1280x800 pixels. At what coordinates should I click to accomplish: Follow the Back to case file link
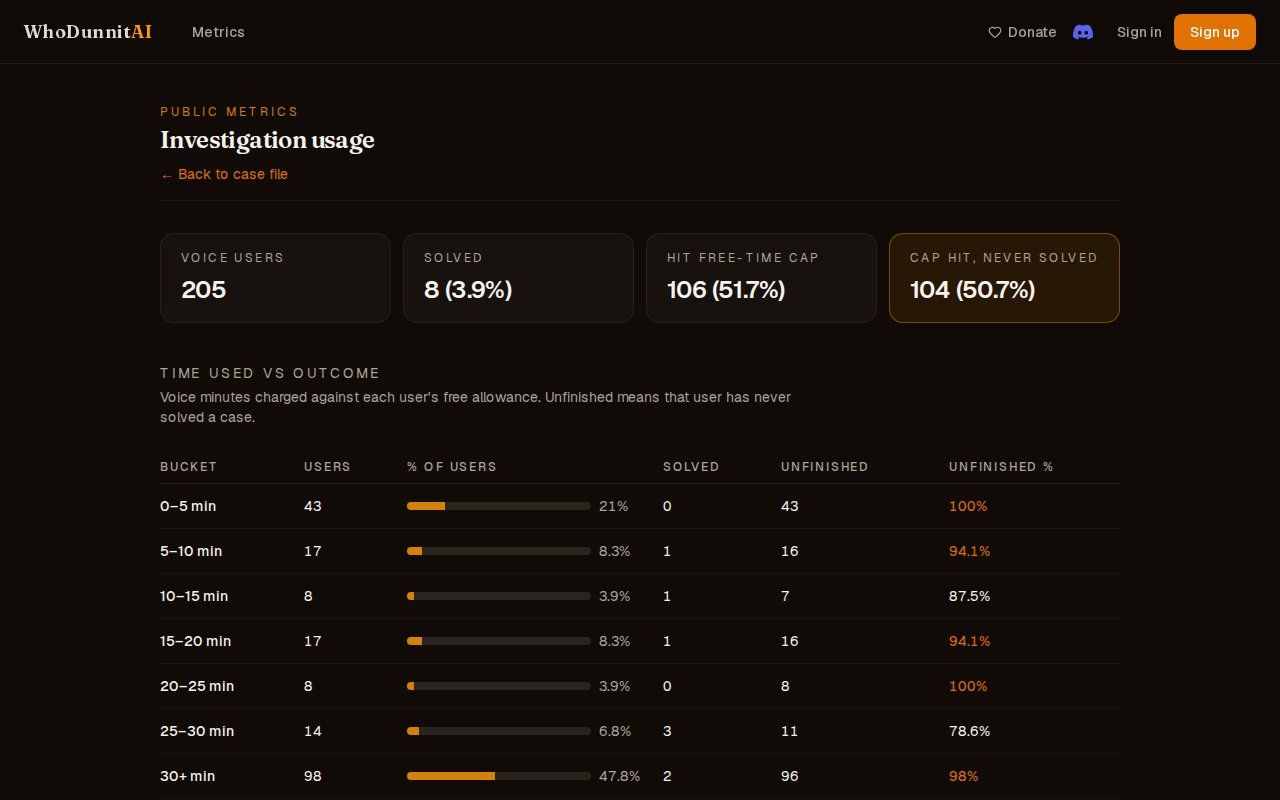click(224, 174)
